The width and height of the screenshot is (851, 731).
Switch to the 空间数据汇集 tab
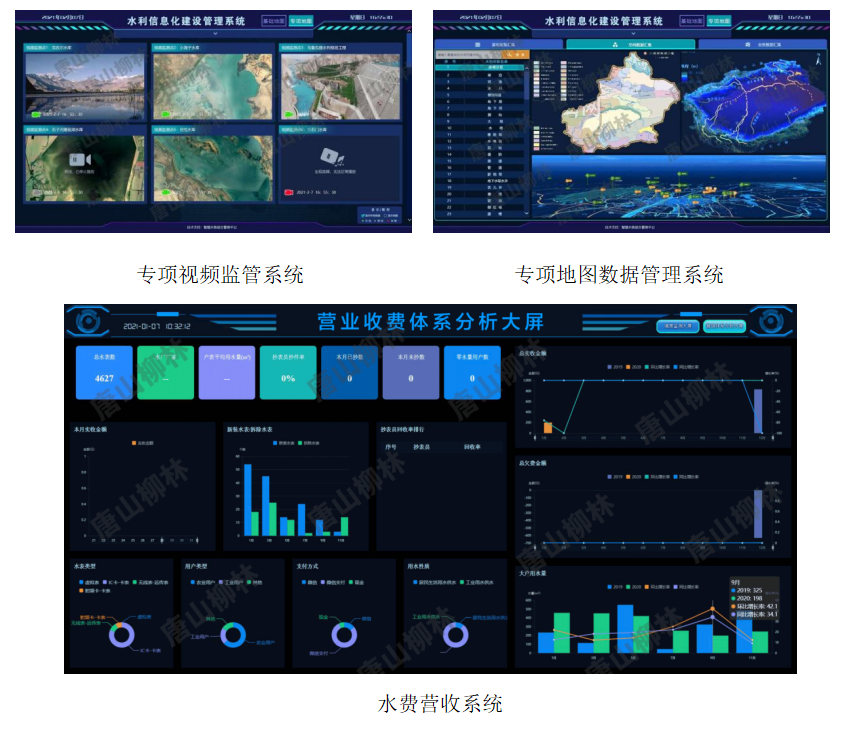pos(630,44)
